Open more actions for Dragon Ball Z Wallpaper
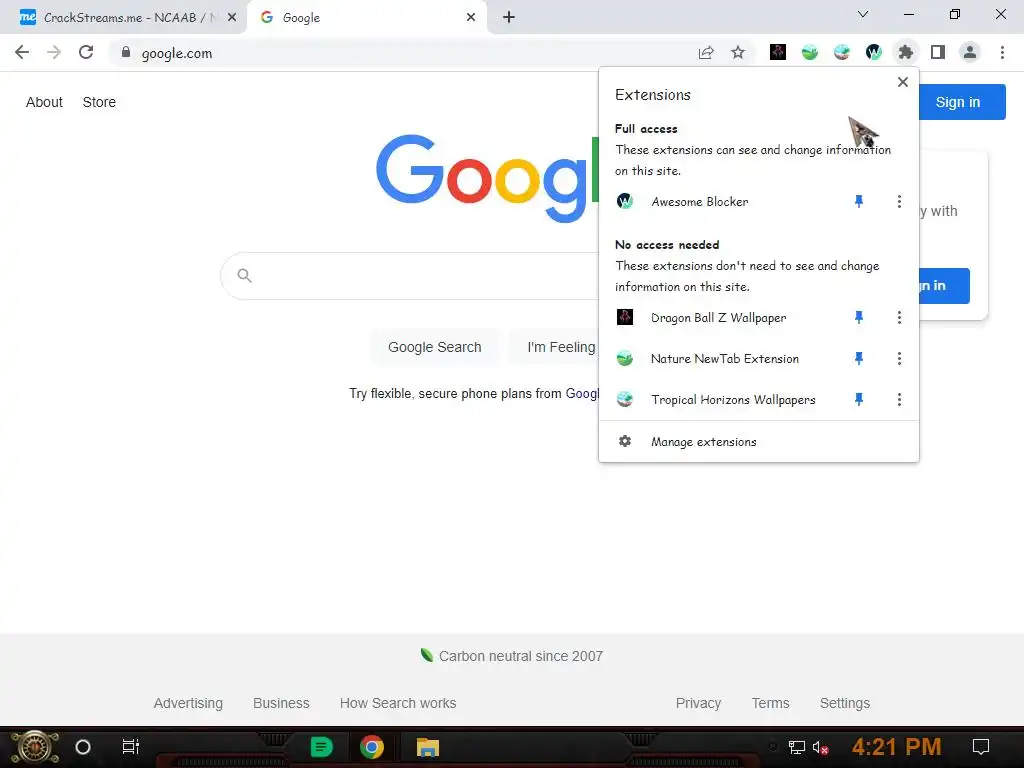The height and width of the screenshot is (768, 1024). [899, 317]
